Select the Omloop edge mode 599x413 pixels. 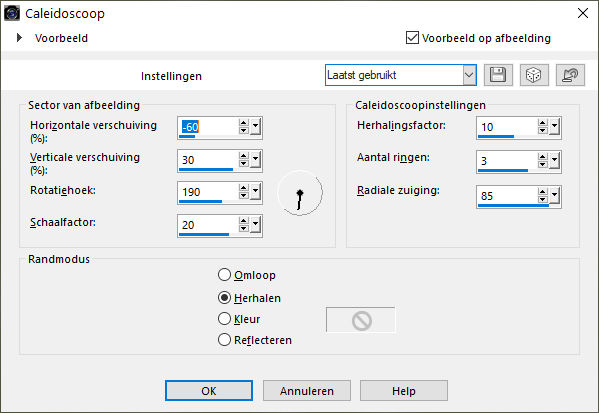click(224, 275)
